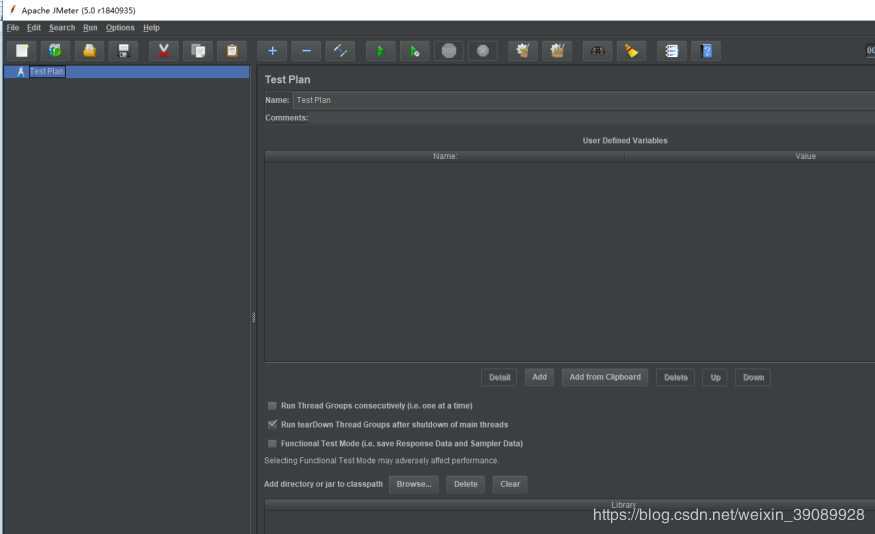
Task: Open the File menu
Action: (13, 27)
